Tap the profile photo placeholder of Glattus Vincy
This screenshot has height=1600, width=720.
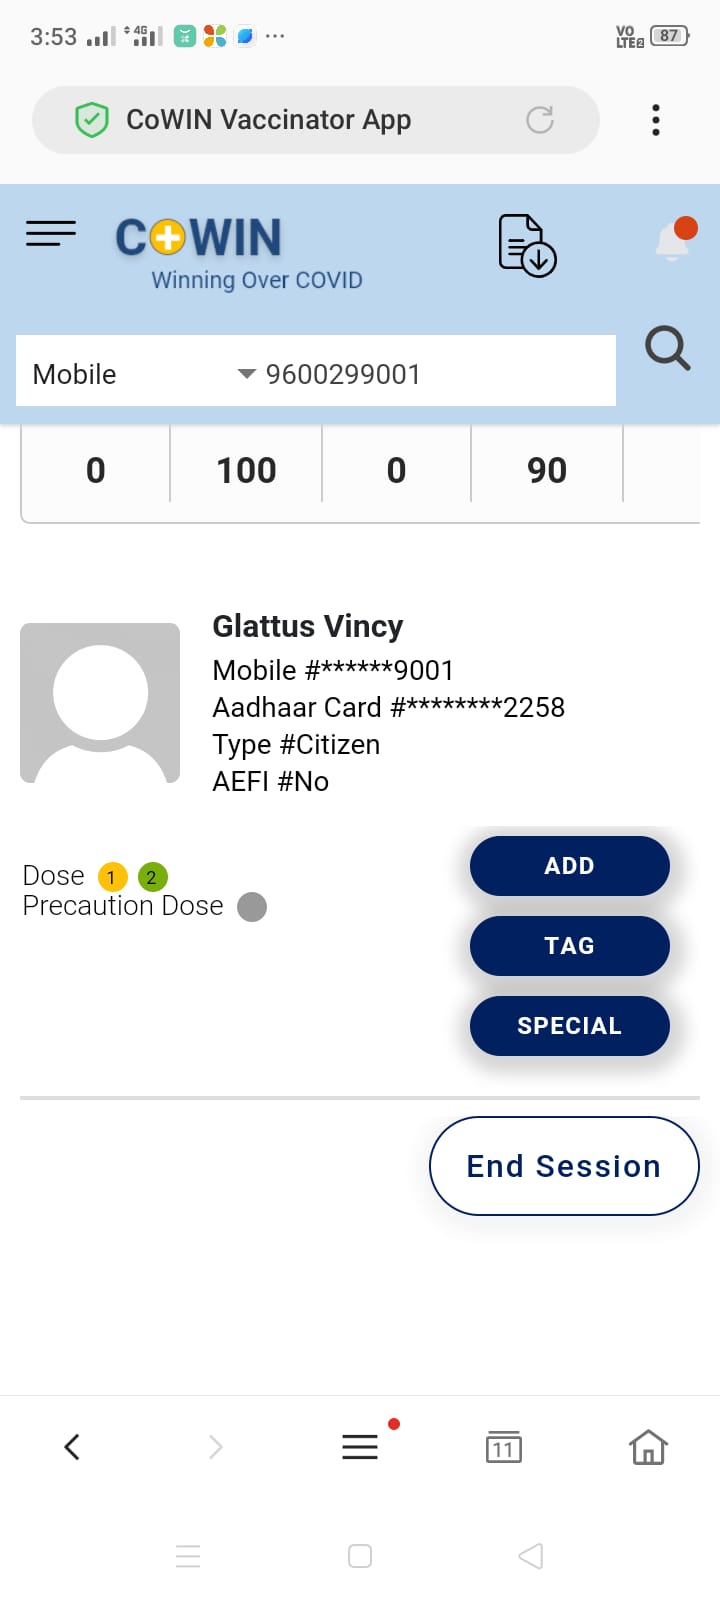100,703
